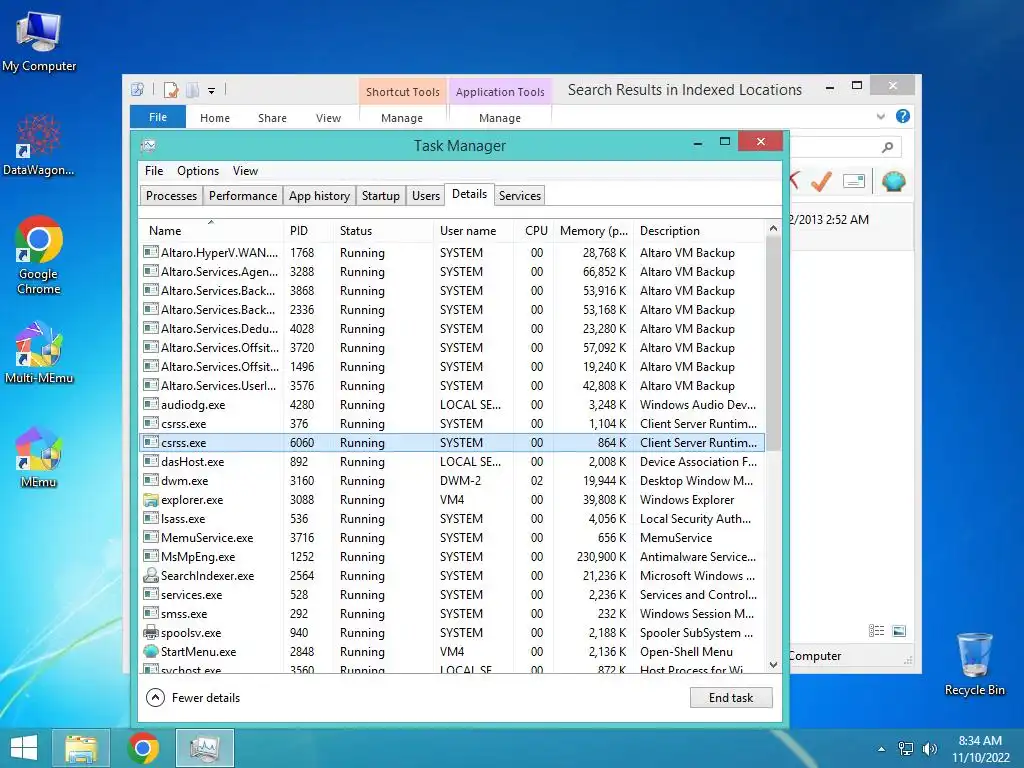Screen dimensions: 1024x768
Task: Click the envelope-like icon in Explorer ribbon
Action: 854,181
